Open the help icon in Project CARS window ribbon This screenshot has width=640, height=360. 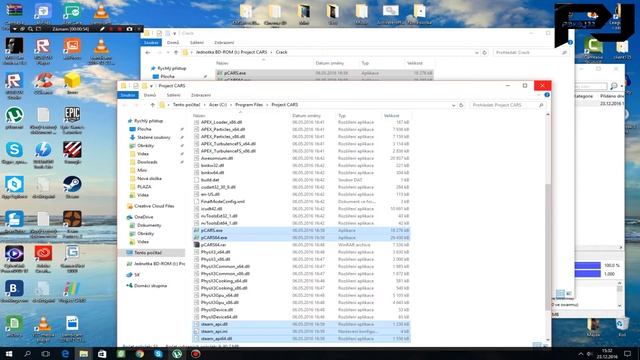(547, 95)
